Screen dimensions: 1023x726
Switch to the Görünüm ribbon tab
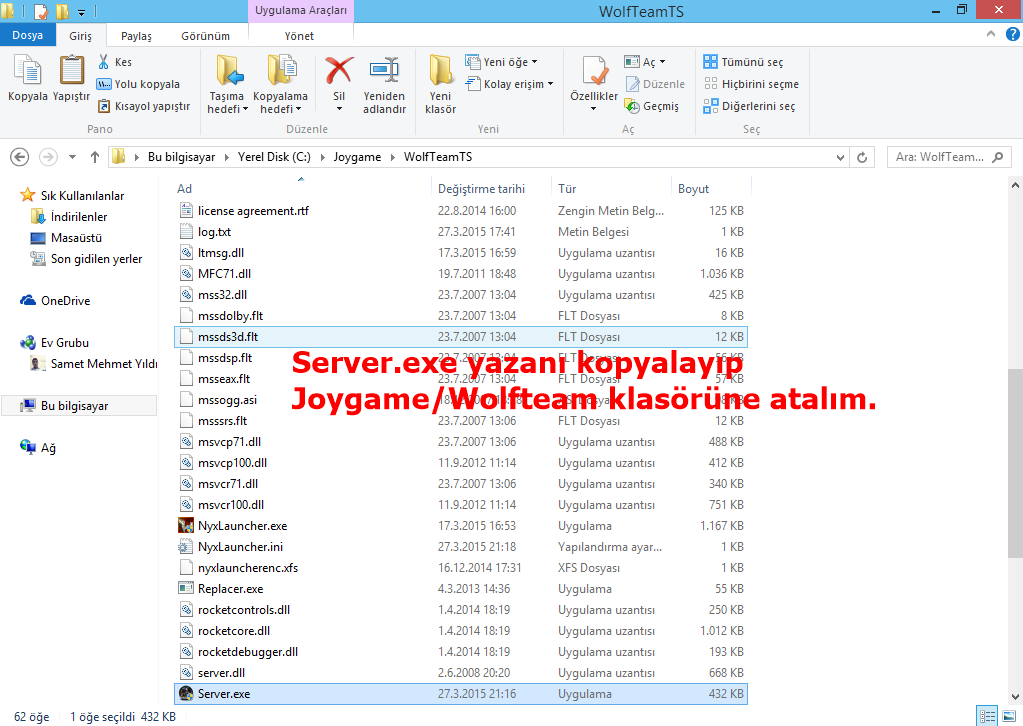coord(206,36)
